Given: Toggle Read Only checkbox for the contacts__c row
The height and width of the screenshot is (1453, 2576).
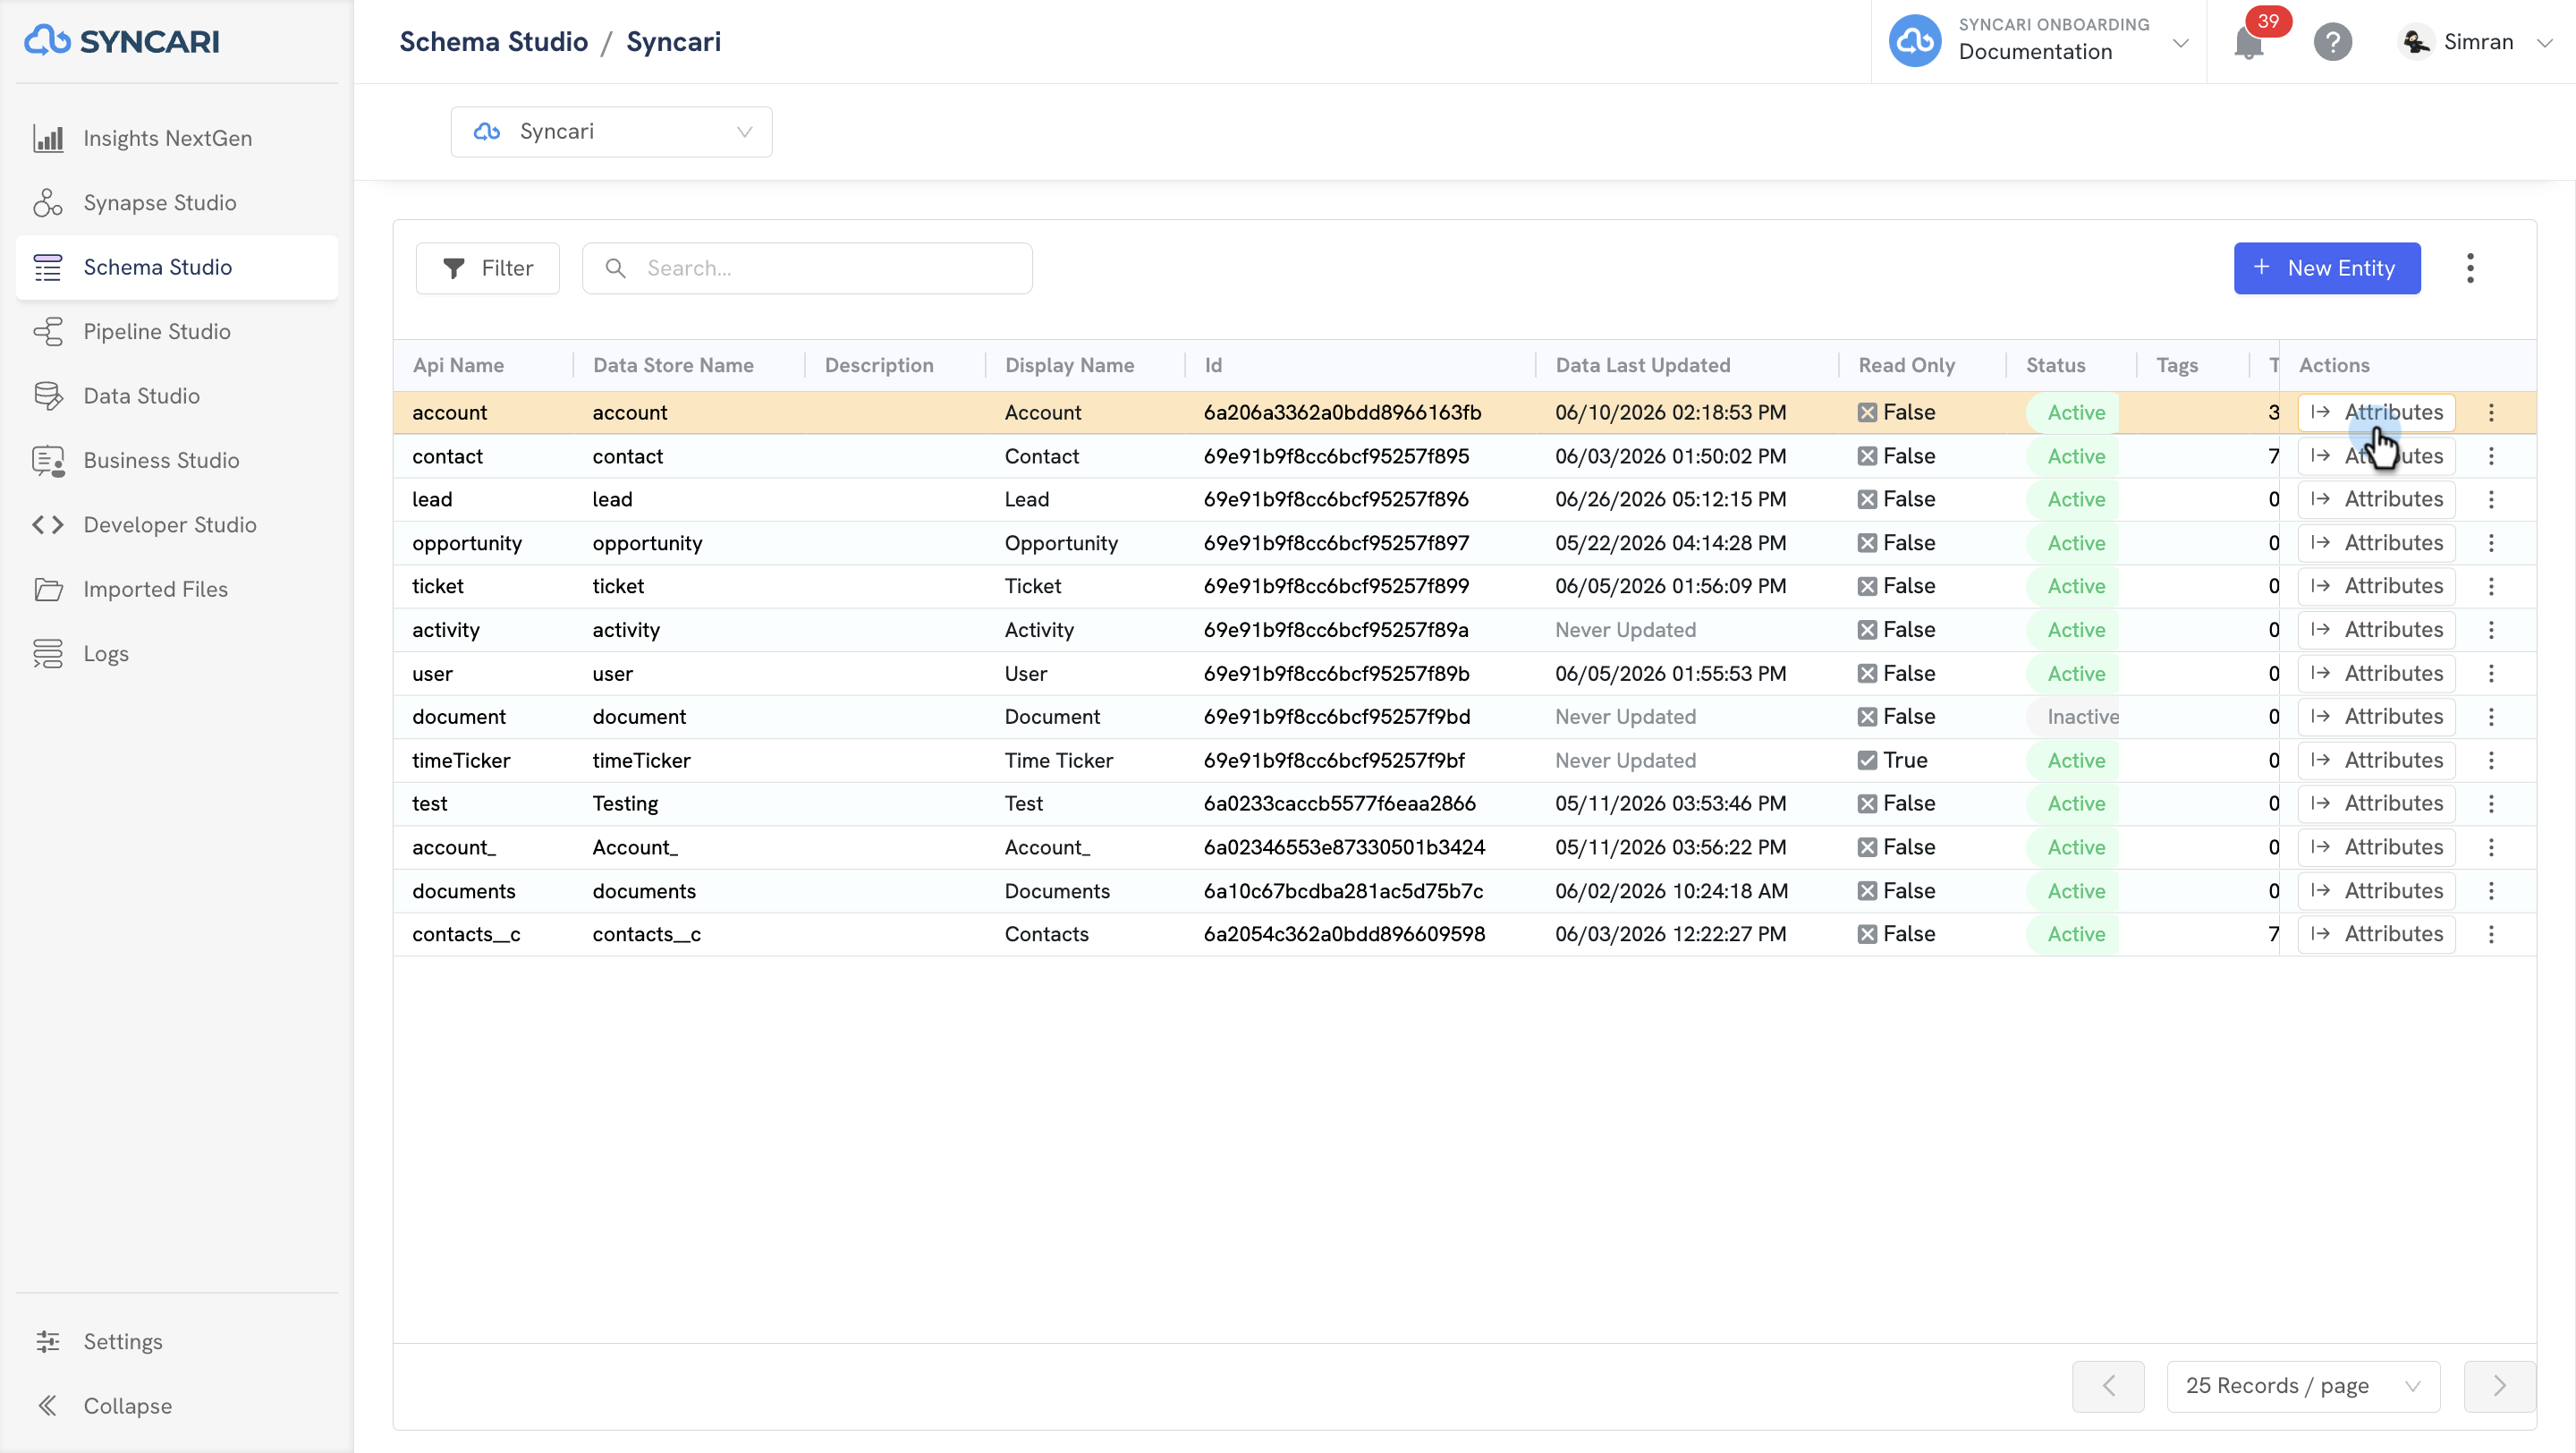Looking at the screenshot, I should pyautogui.click(x=1867, y=934).
